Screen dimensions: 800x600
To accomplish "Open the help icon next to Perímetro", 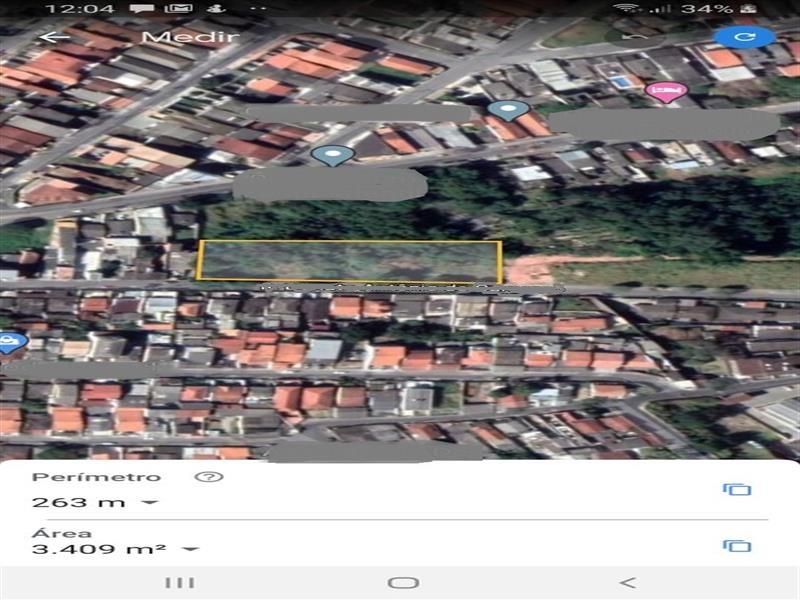I will tap(208, 477).
